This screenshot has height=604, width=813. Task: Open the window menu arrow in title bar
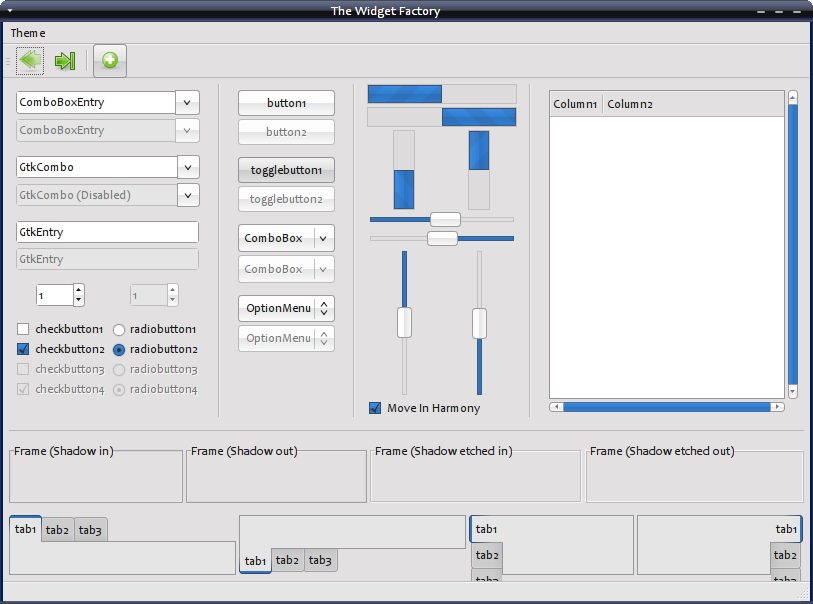tap(9, 10)
